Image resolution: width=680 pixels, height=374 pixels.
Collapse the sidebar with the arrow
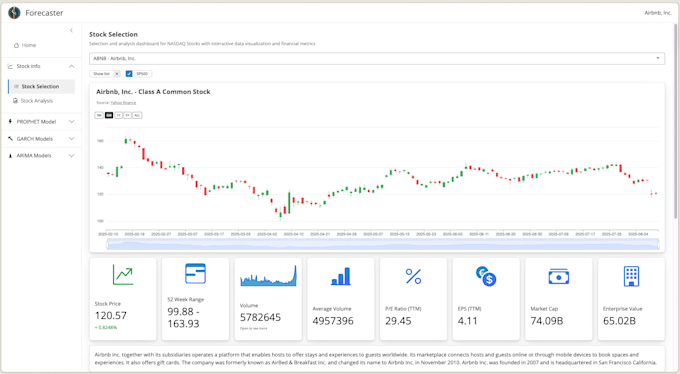(x=71, y=30)
